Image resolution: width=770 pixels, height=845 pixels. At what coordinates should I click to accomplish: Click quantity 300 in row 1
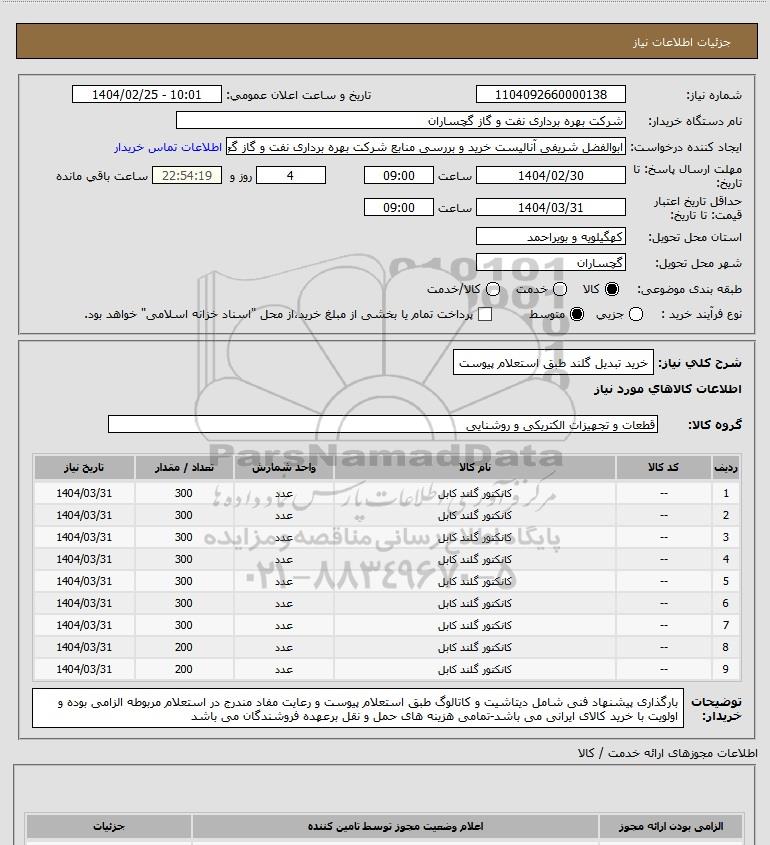point(184,494)
